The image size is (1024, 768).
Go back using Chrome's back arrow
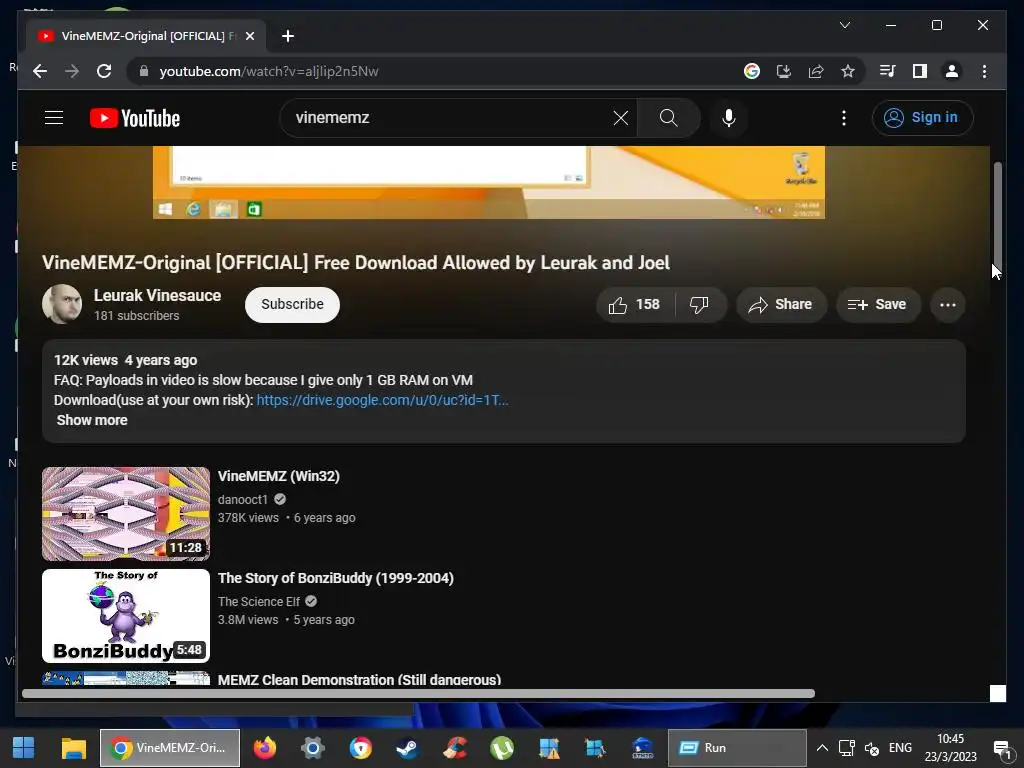coord(40,71)
